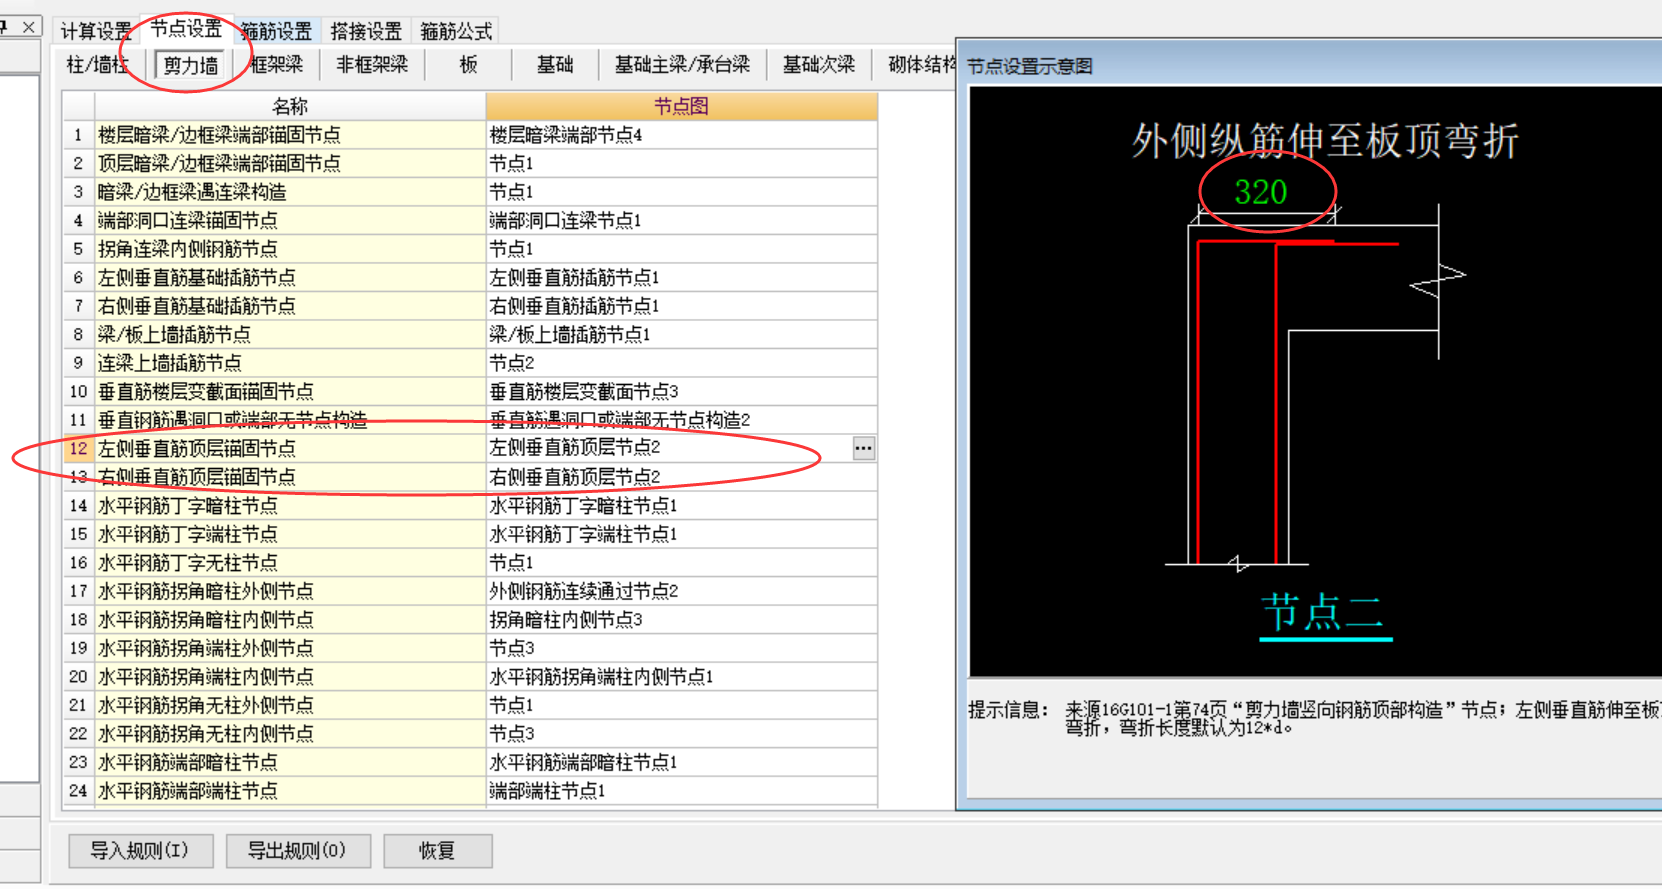This screenshot has height=889, width=1662.
Task: Select row 顶层暗梁/边框梁端部锚固节点
Action: tap(290, 163)
